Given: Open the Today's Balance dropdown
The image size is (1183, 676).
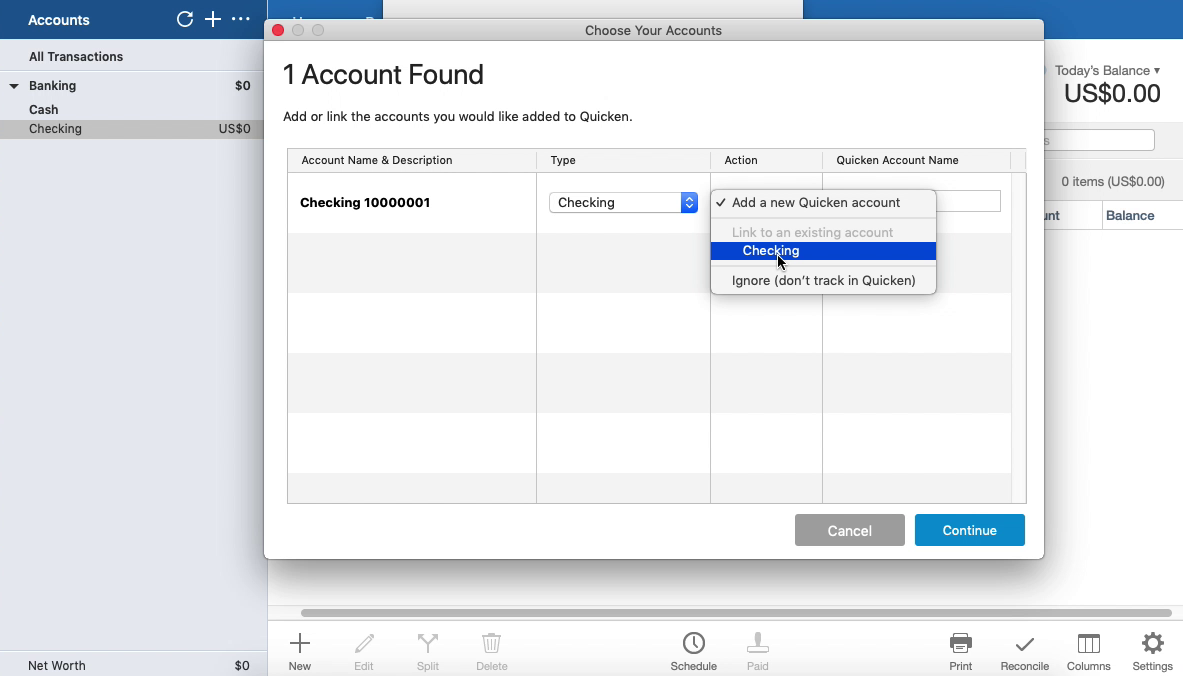Looking at the screenshot, I should 1107,70.
